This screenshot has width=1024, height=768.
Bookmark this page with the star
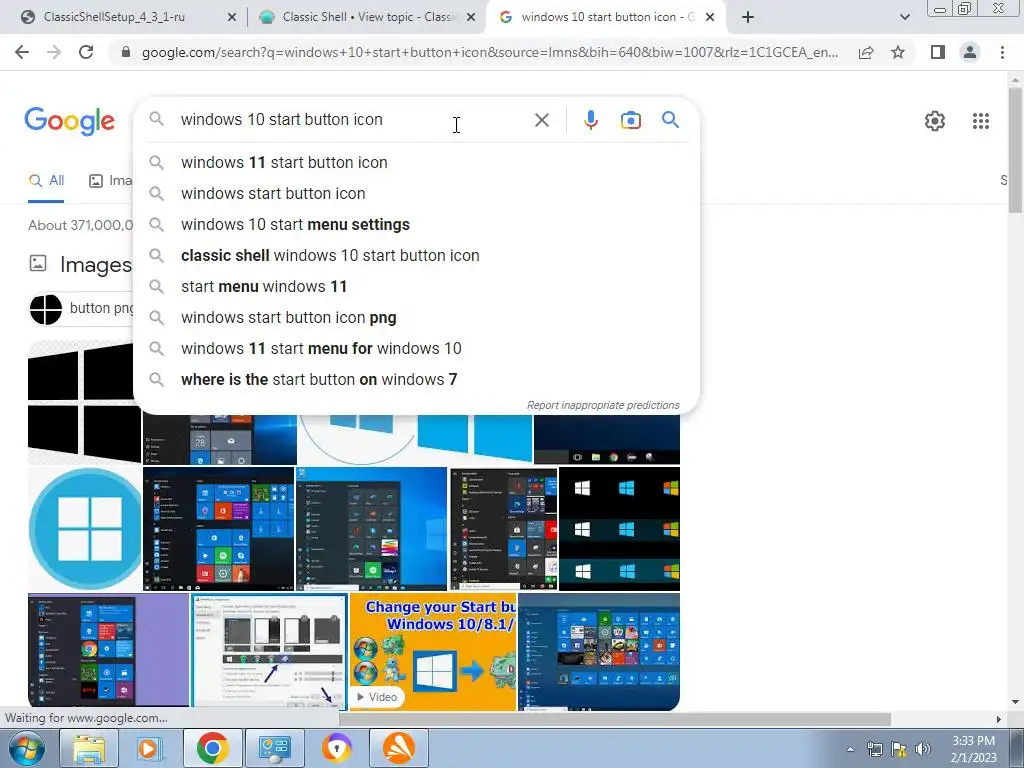point(899,52)
